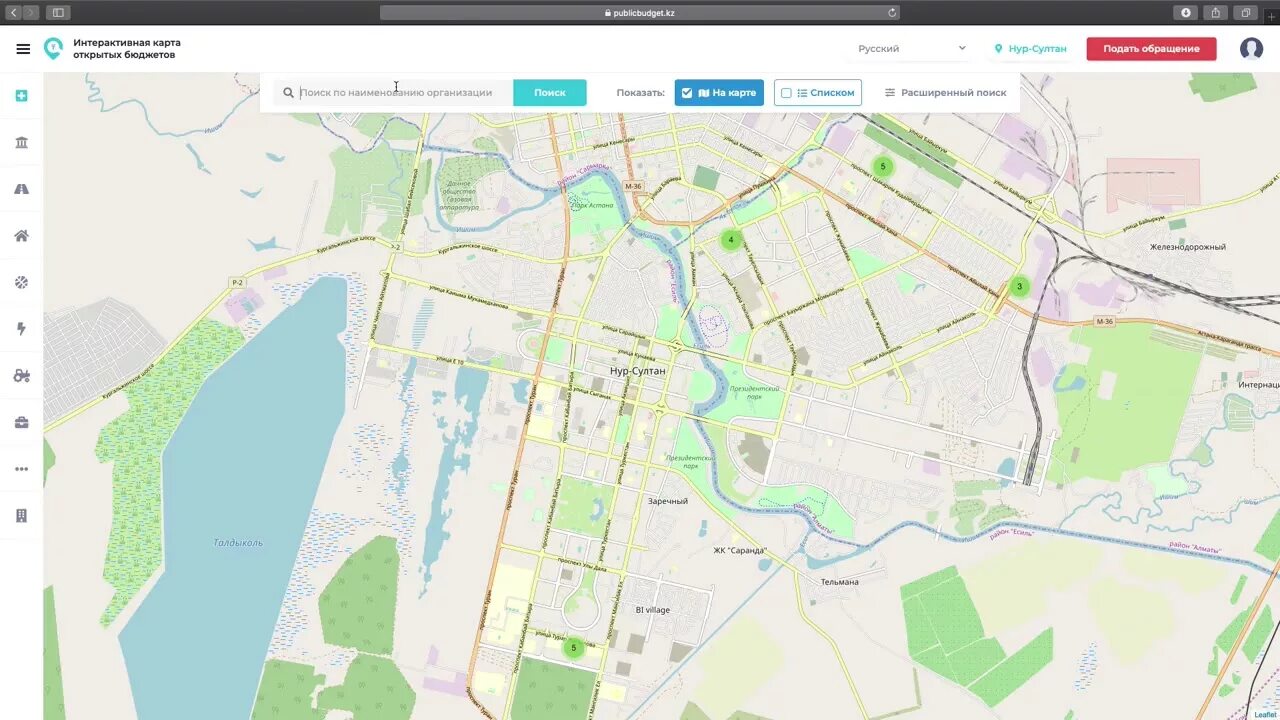Click the 'Заречный' map label

click(x=668, y=501)
